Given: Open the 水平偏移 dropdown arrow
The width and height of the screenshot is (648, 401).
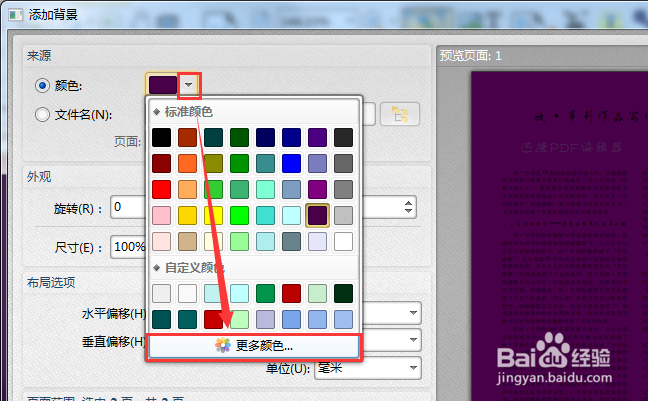Looking at the screenshot, I should [x=413, y=313].
